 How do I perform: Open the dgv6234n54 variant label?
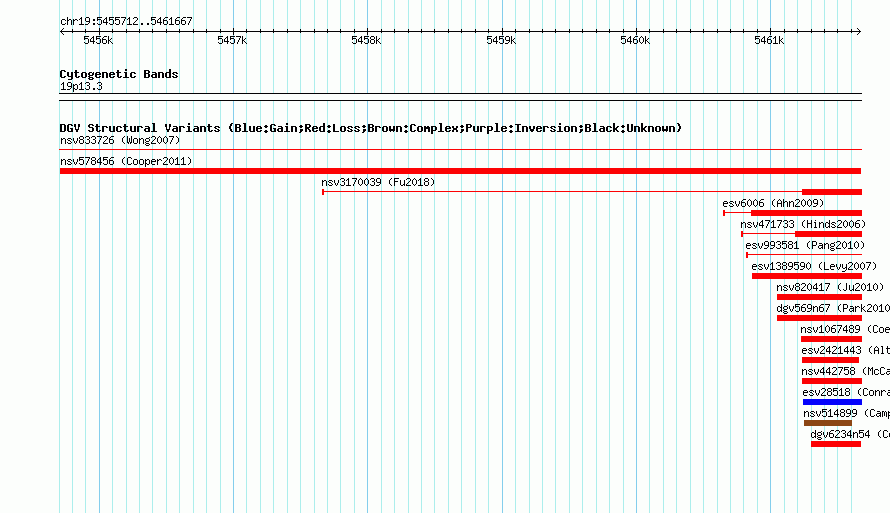click(850, 434)
